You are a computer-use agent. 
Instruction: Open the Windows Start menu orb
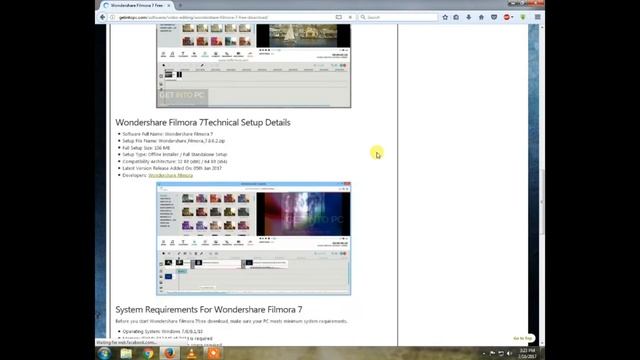point(104,353)
